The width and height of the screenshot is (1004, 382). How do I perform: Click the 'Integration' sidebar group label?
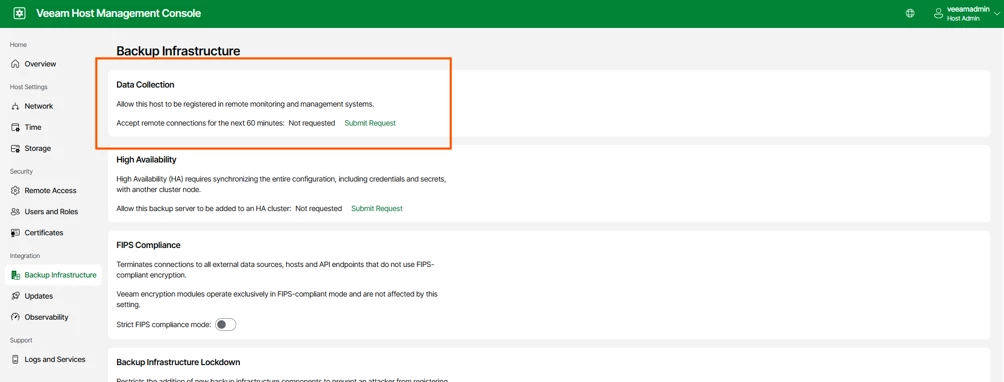tap(25, 256)
